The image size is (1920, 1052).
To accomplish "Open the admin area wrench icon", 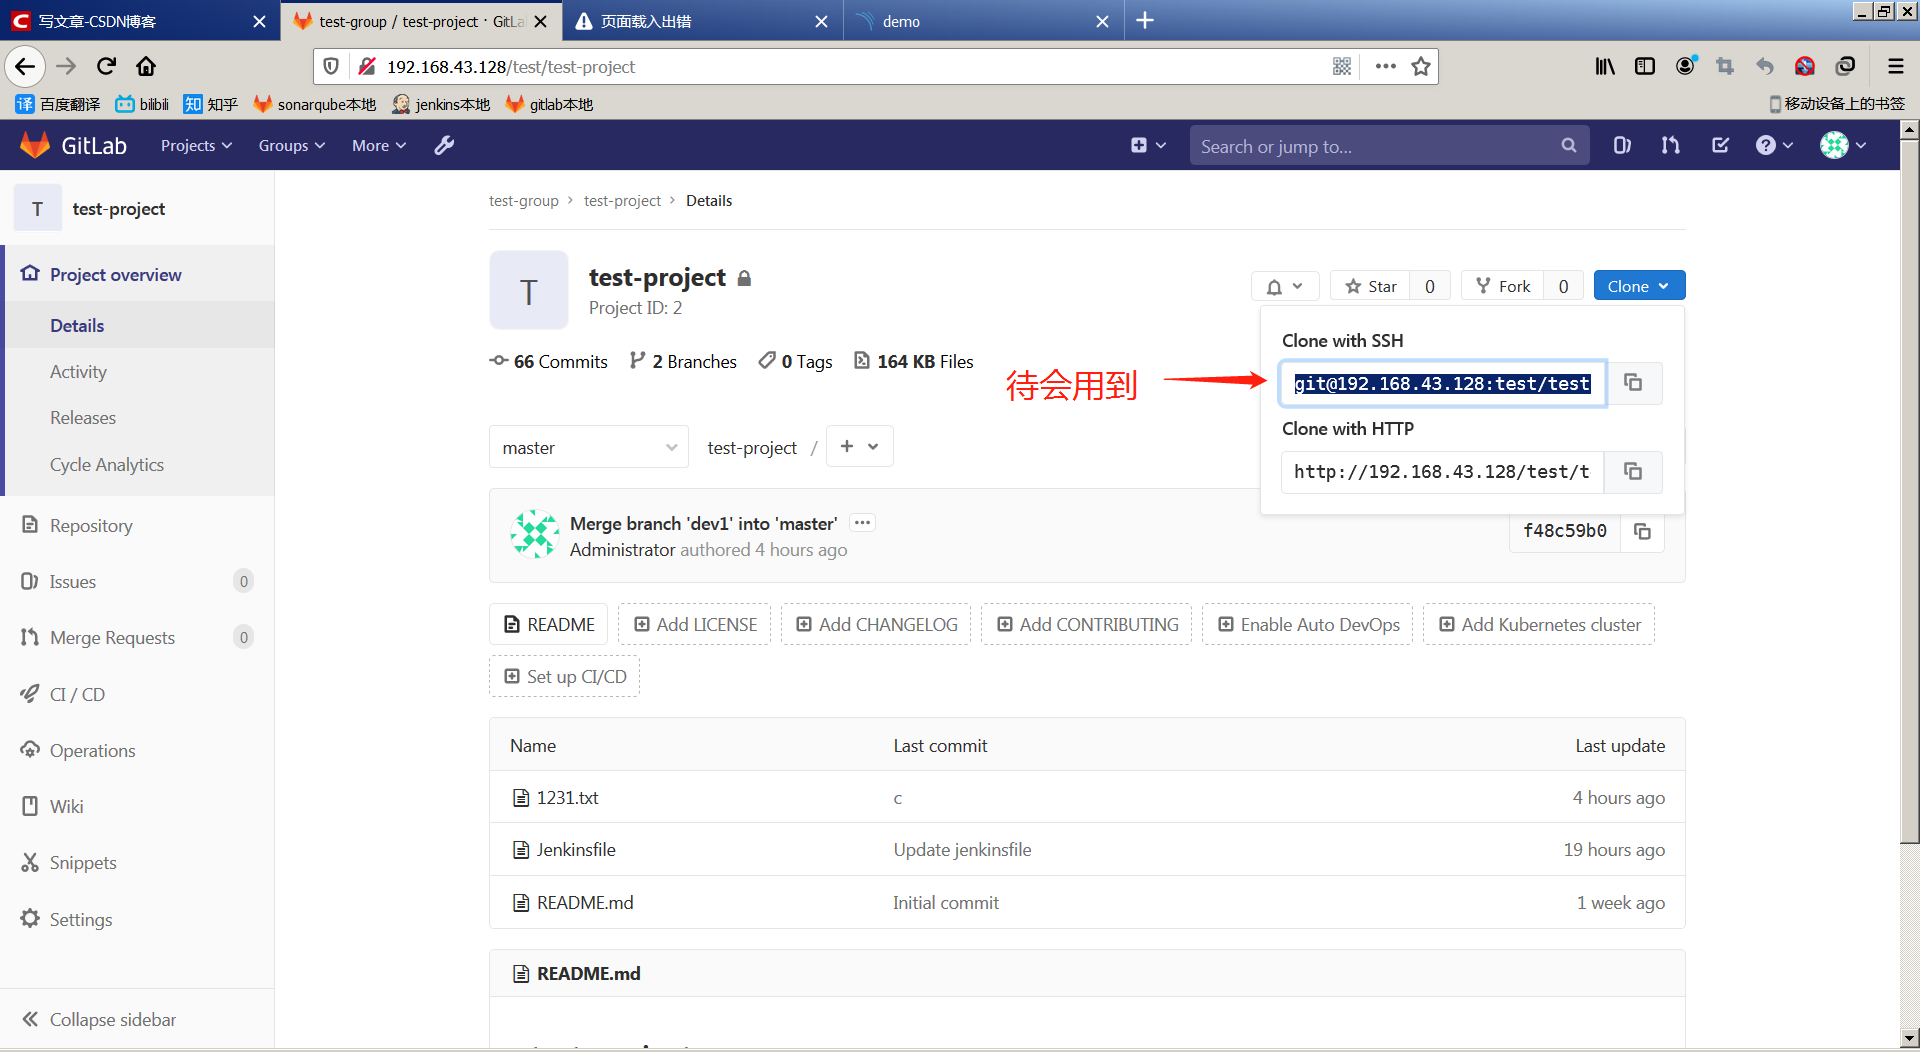I will click(443, 145).
